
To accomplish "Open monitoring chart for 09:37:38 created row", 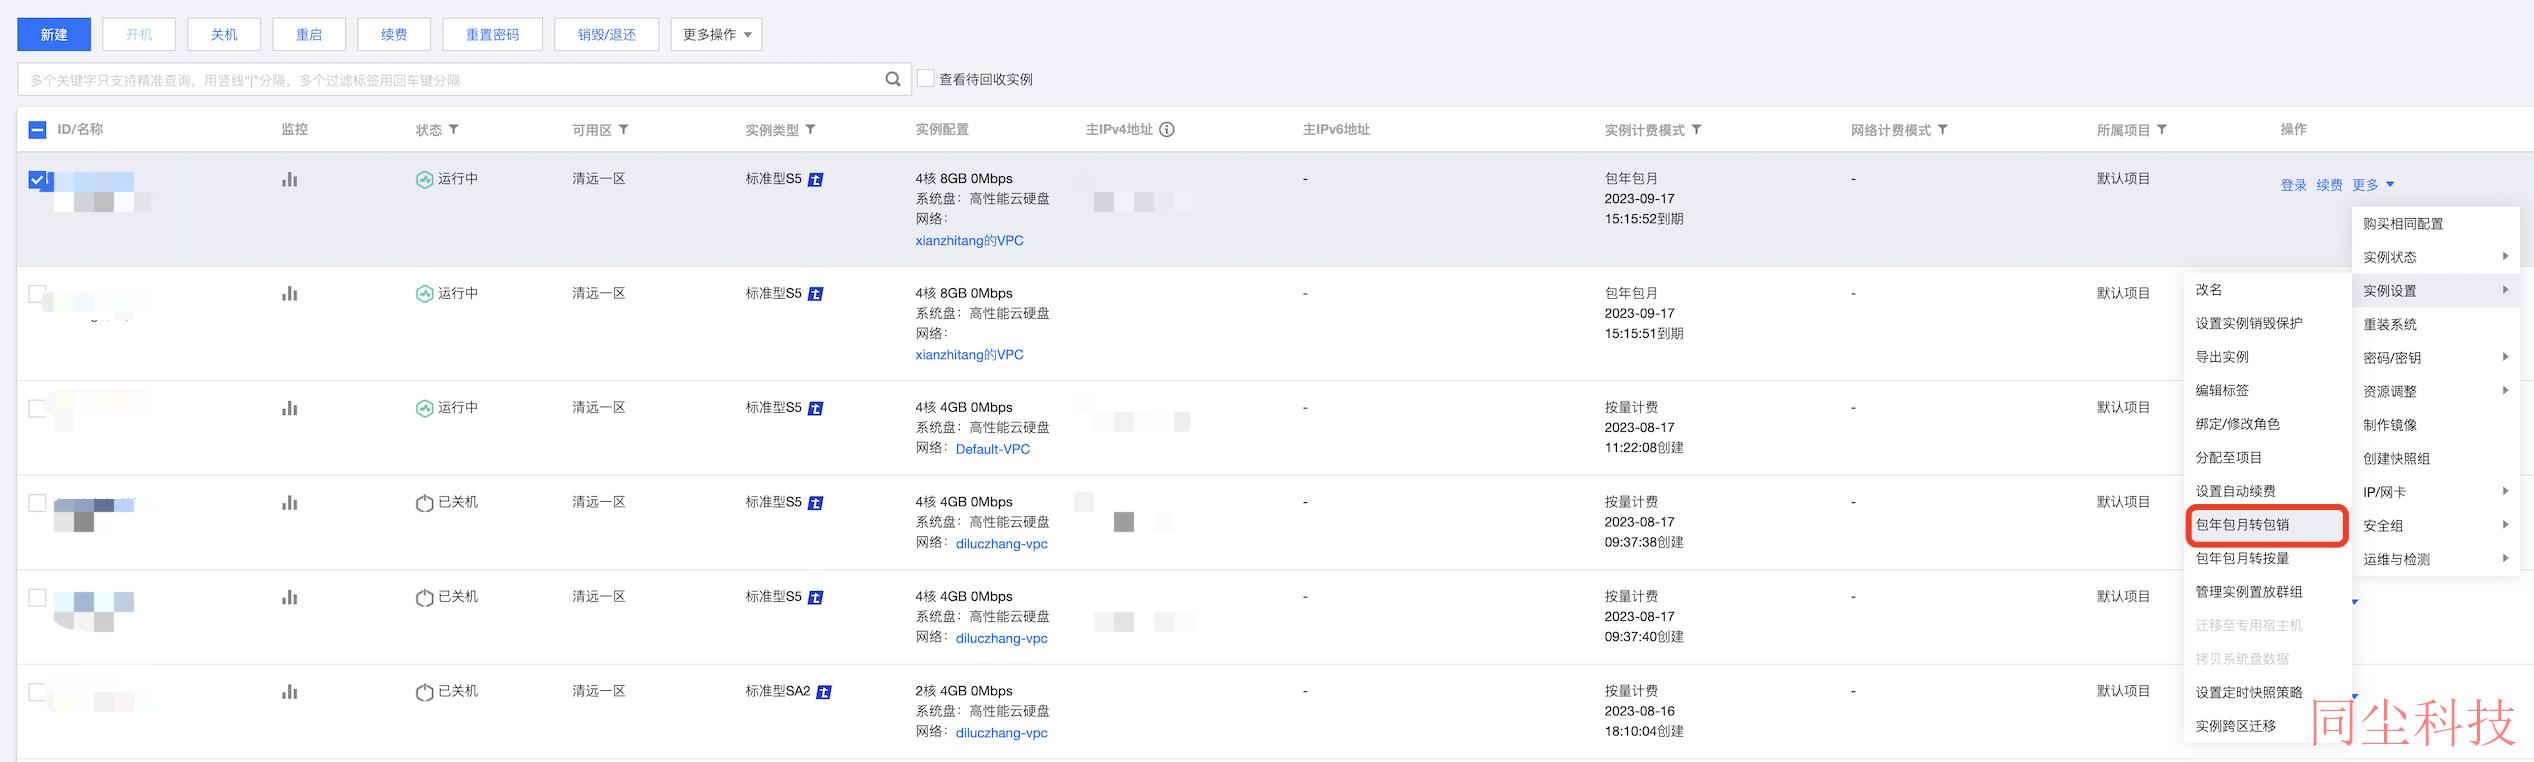I will pyautogui.click(x=290, y=502).
